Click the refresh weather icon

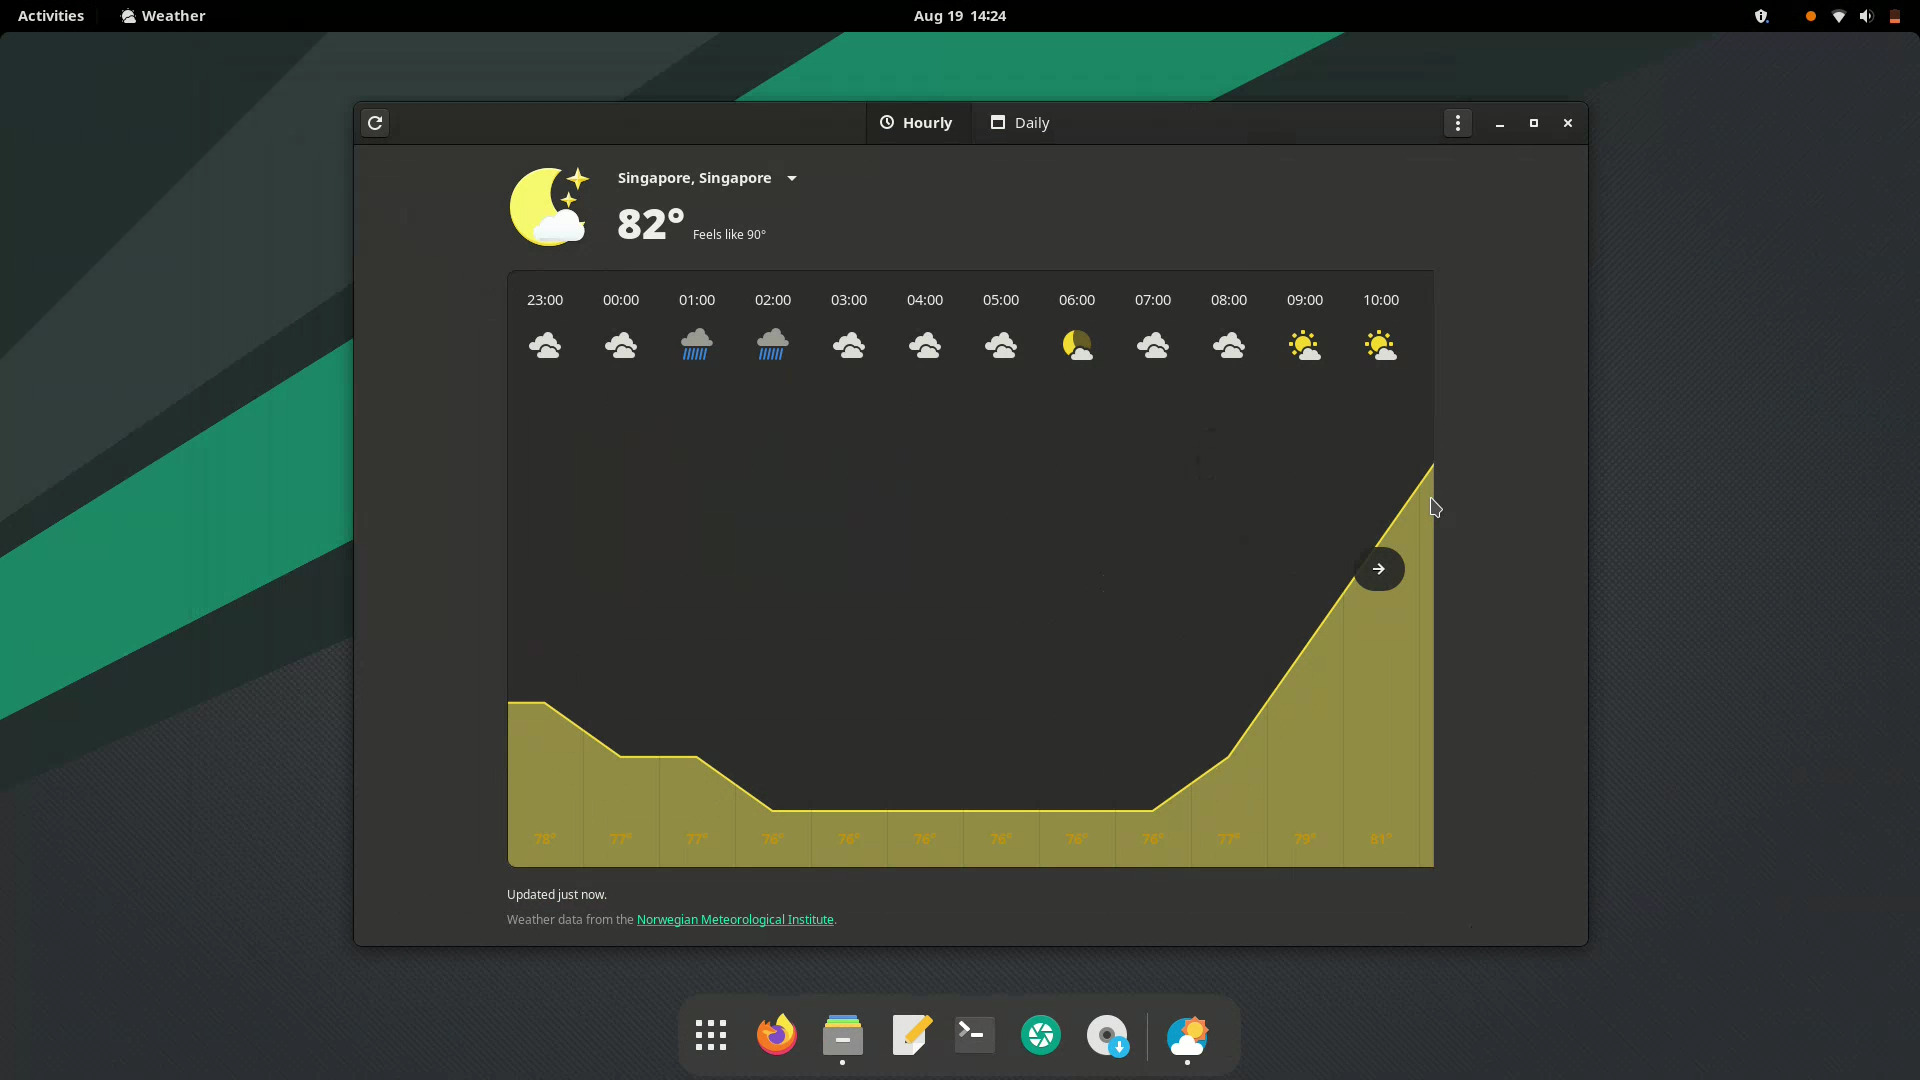[375, 123]
